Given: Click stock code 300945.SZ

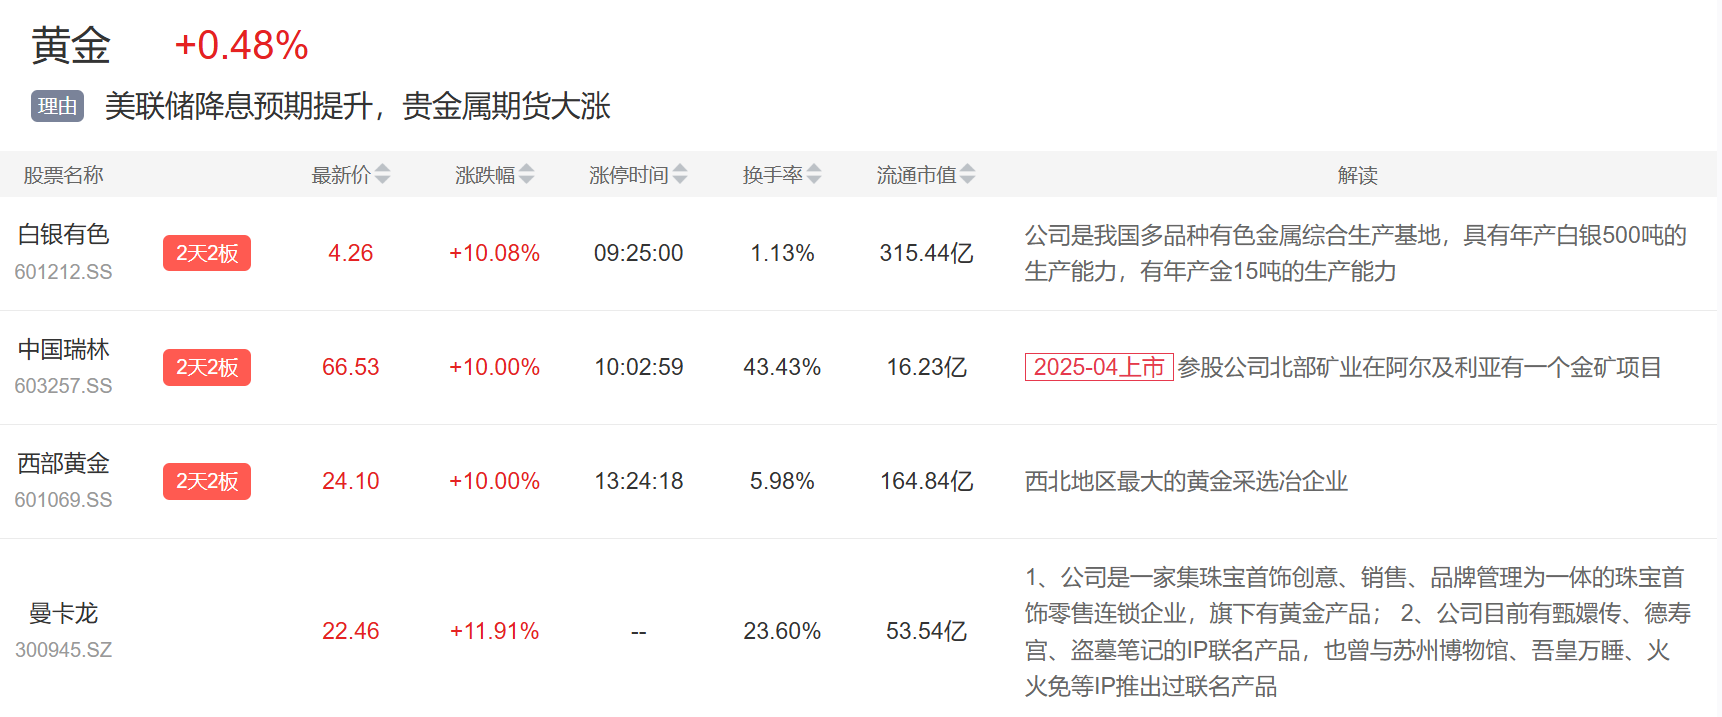Looking at the screenshot, I should click(x=63, y=650).
